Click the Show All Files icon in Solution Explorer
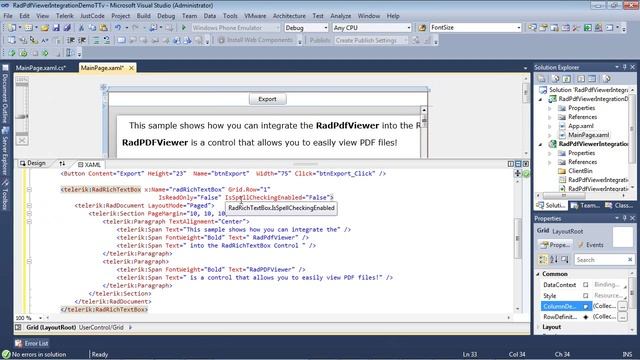This screenshot has width=640, height=360. pos(556,79)
